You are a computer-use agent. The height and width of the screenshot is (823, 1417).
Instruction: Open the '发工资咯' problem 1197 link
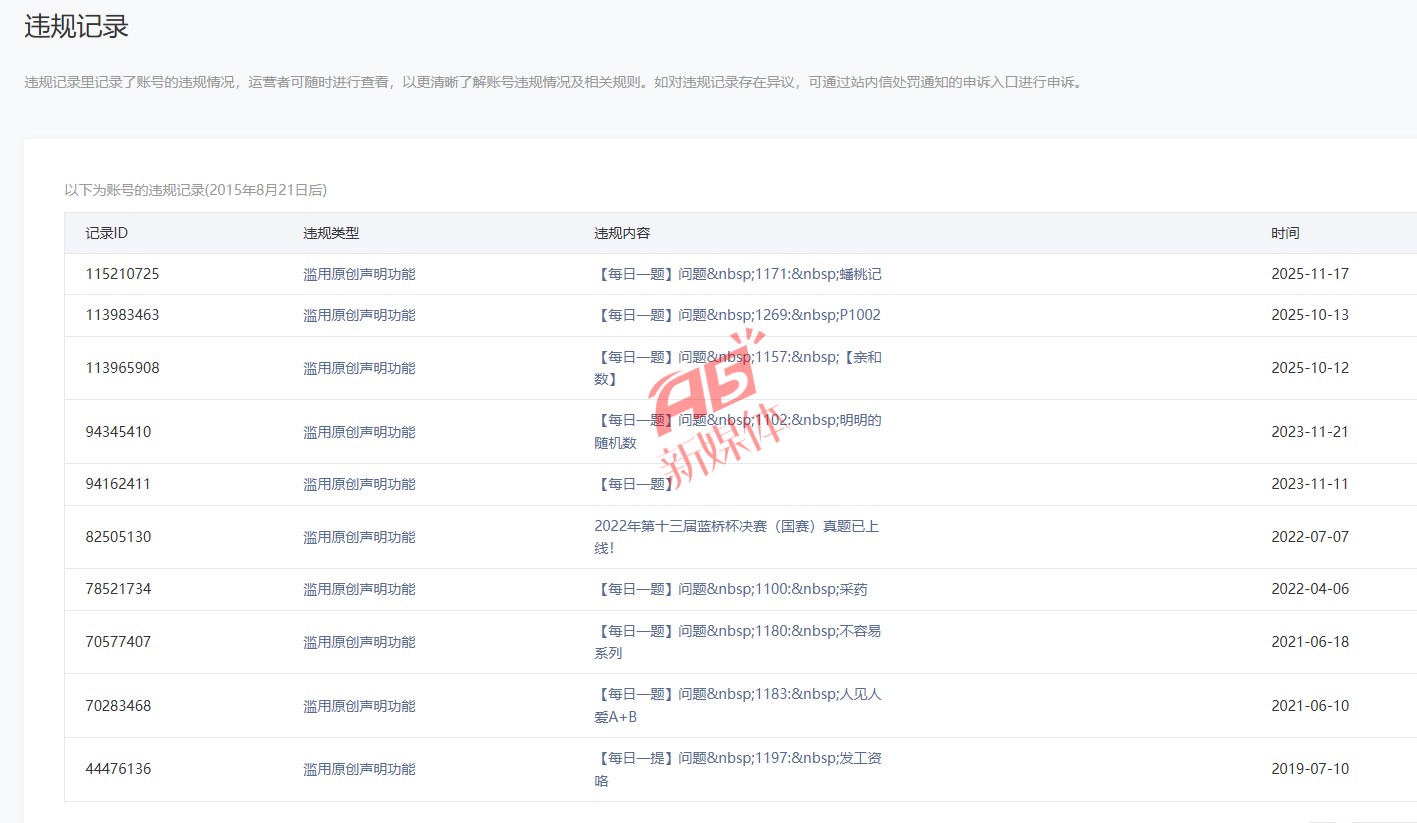pos(738,769)
